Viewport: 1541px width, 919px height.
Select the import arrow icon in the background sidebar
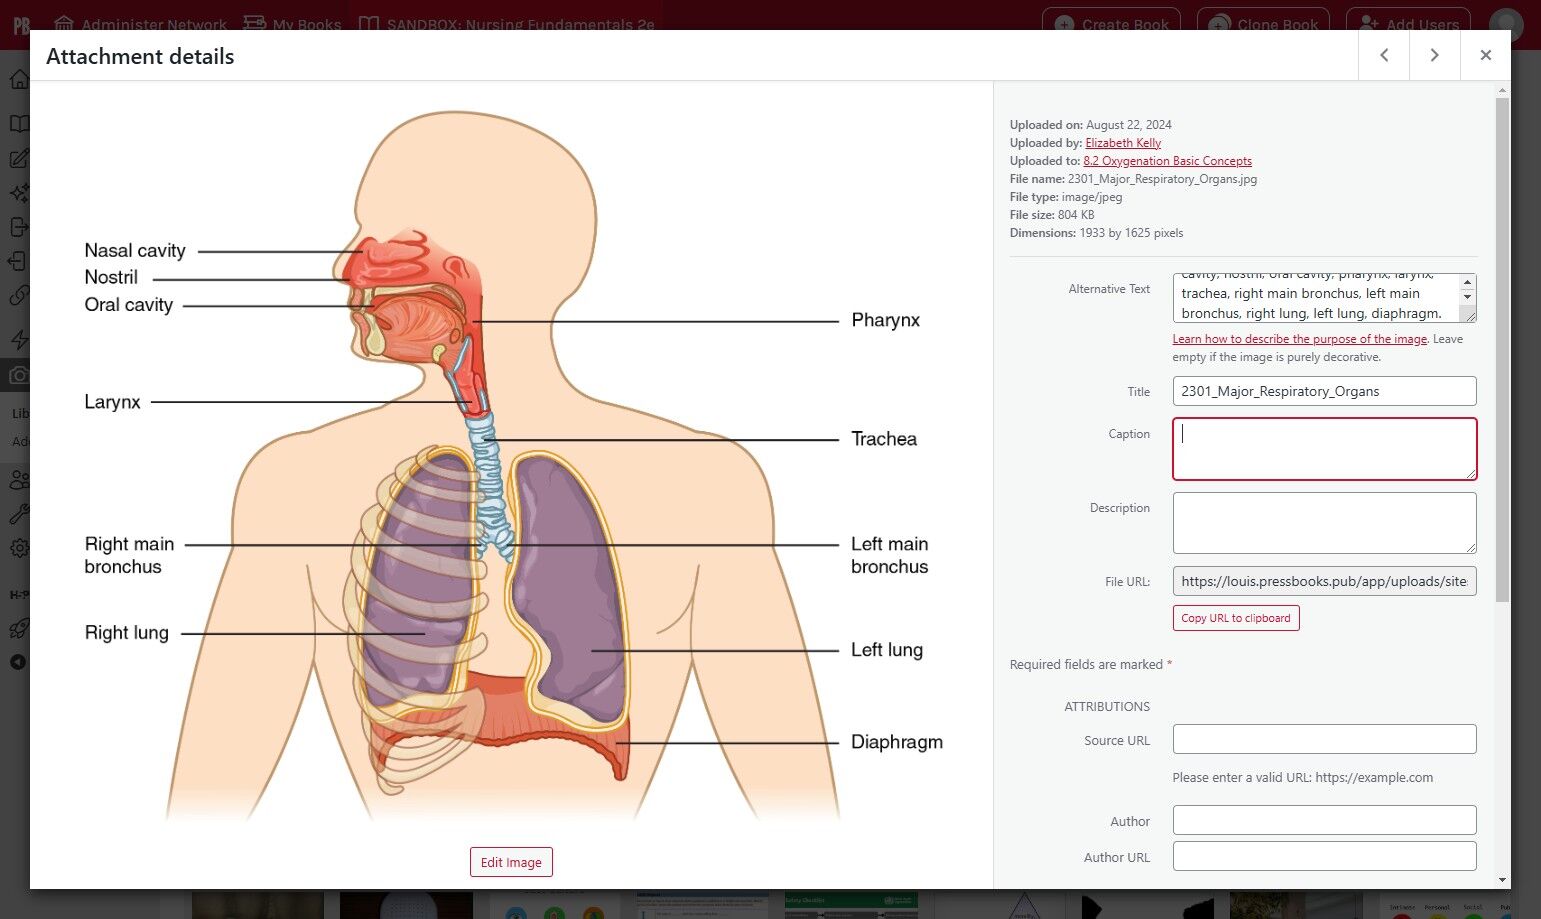click(x=18, y=261)
